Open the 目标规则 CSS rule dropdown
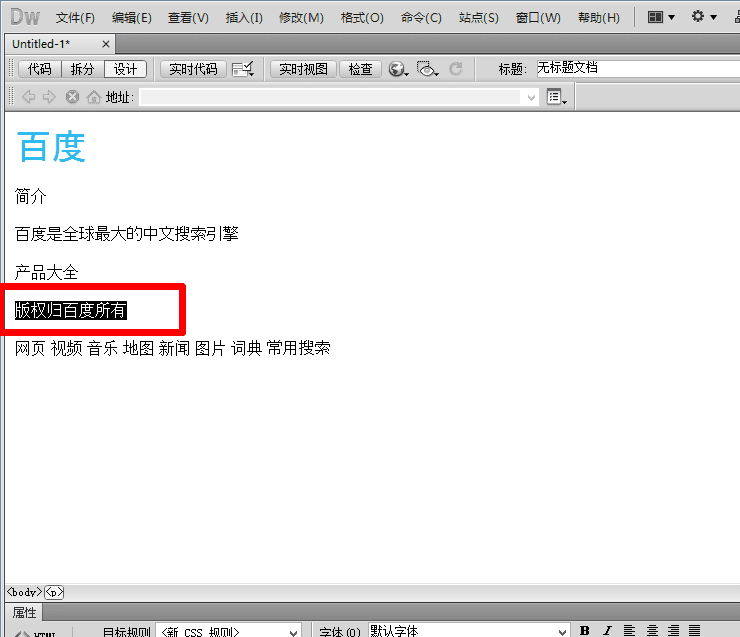 point(228,631)
